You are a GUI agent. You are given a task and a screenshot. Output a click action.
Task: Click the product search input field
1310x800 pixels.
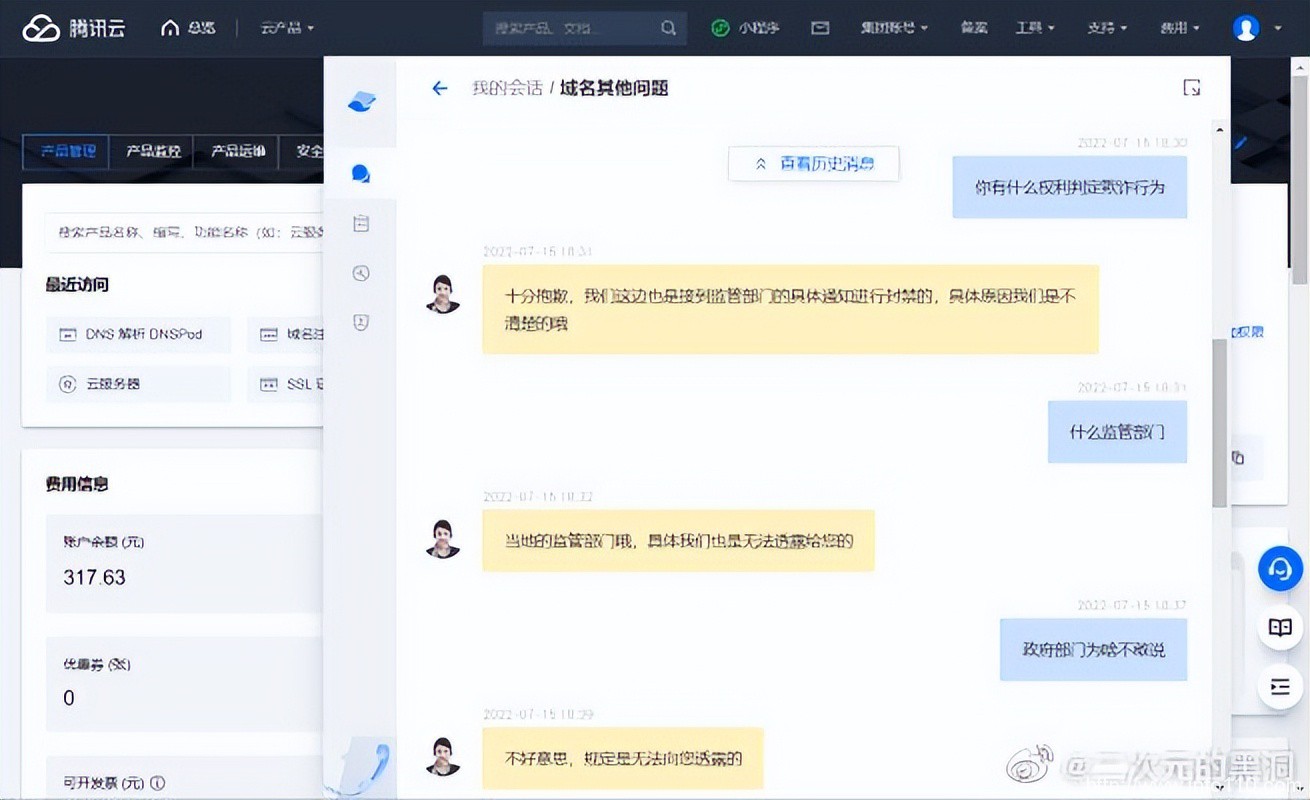570,28
